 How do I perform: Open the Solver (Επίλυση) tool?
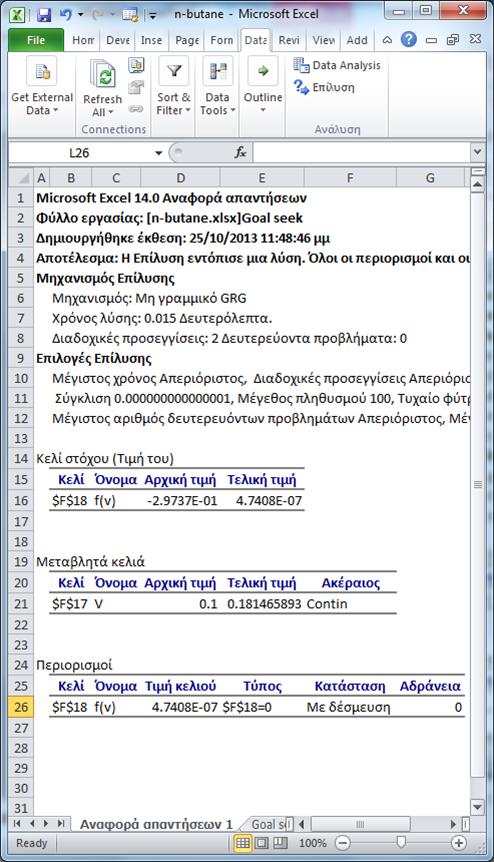click(x=324, y=87)
